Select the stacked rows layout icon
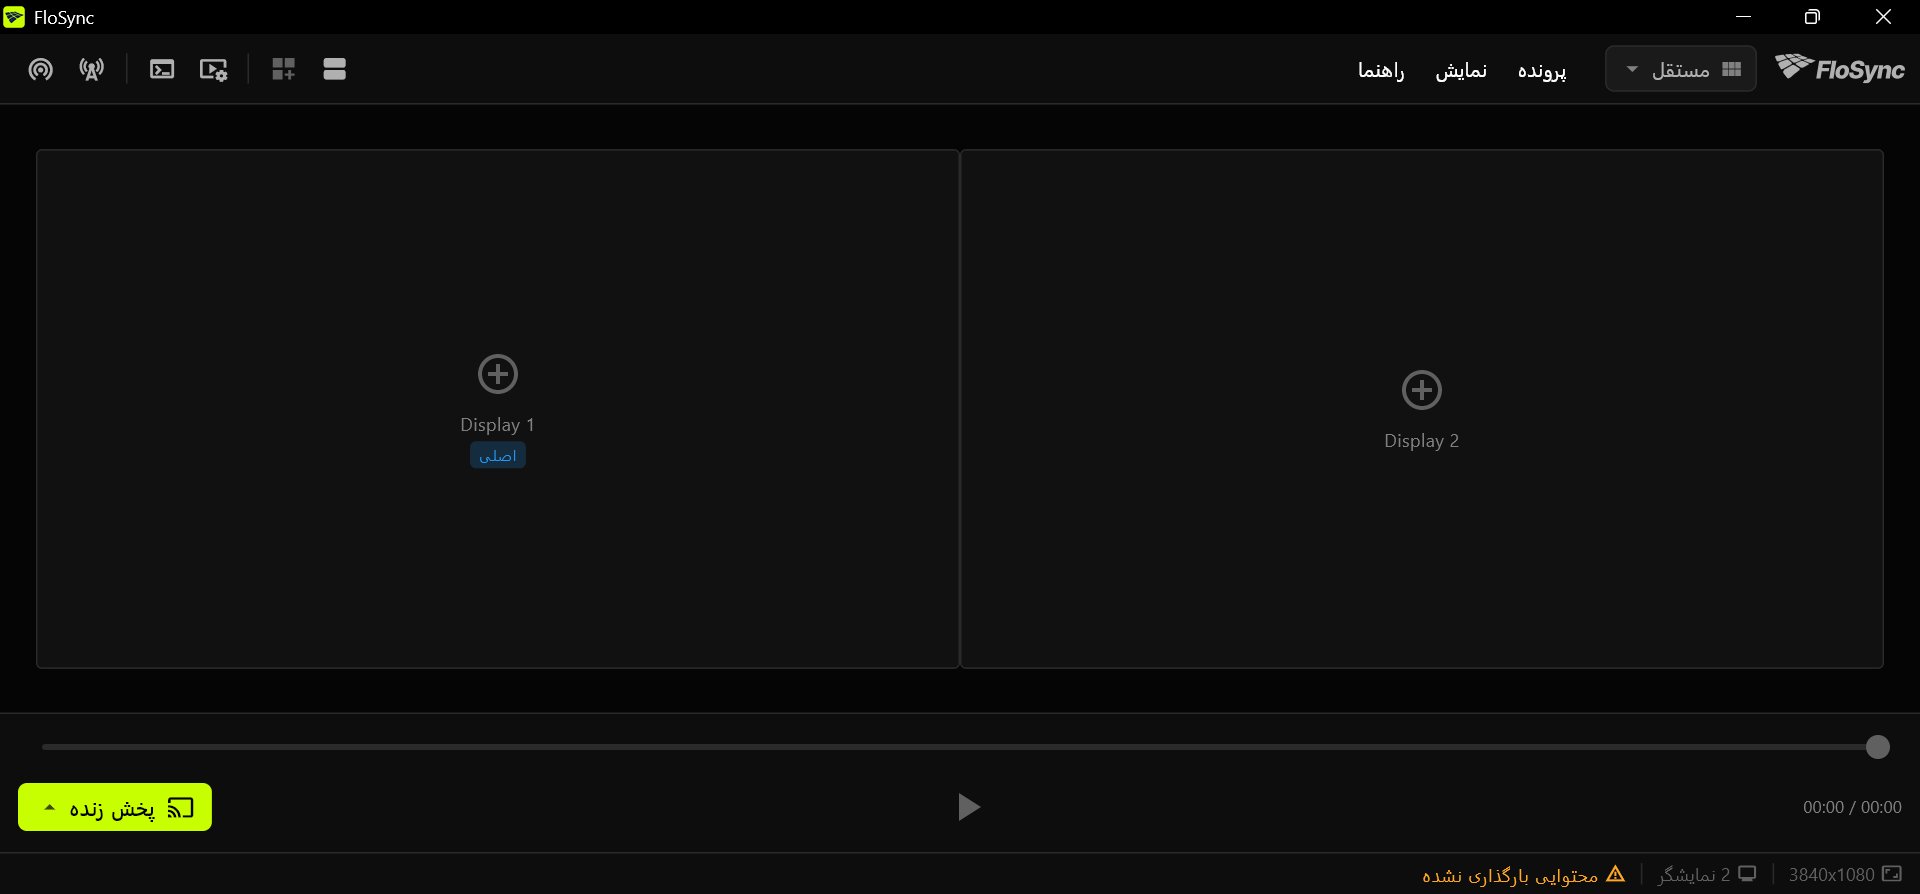The image size is (1920, 894). pyautogui.click(x=335, y=69)
